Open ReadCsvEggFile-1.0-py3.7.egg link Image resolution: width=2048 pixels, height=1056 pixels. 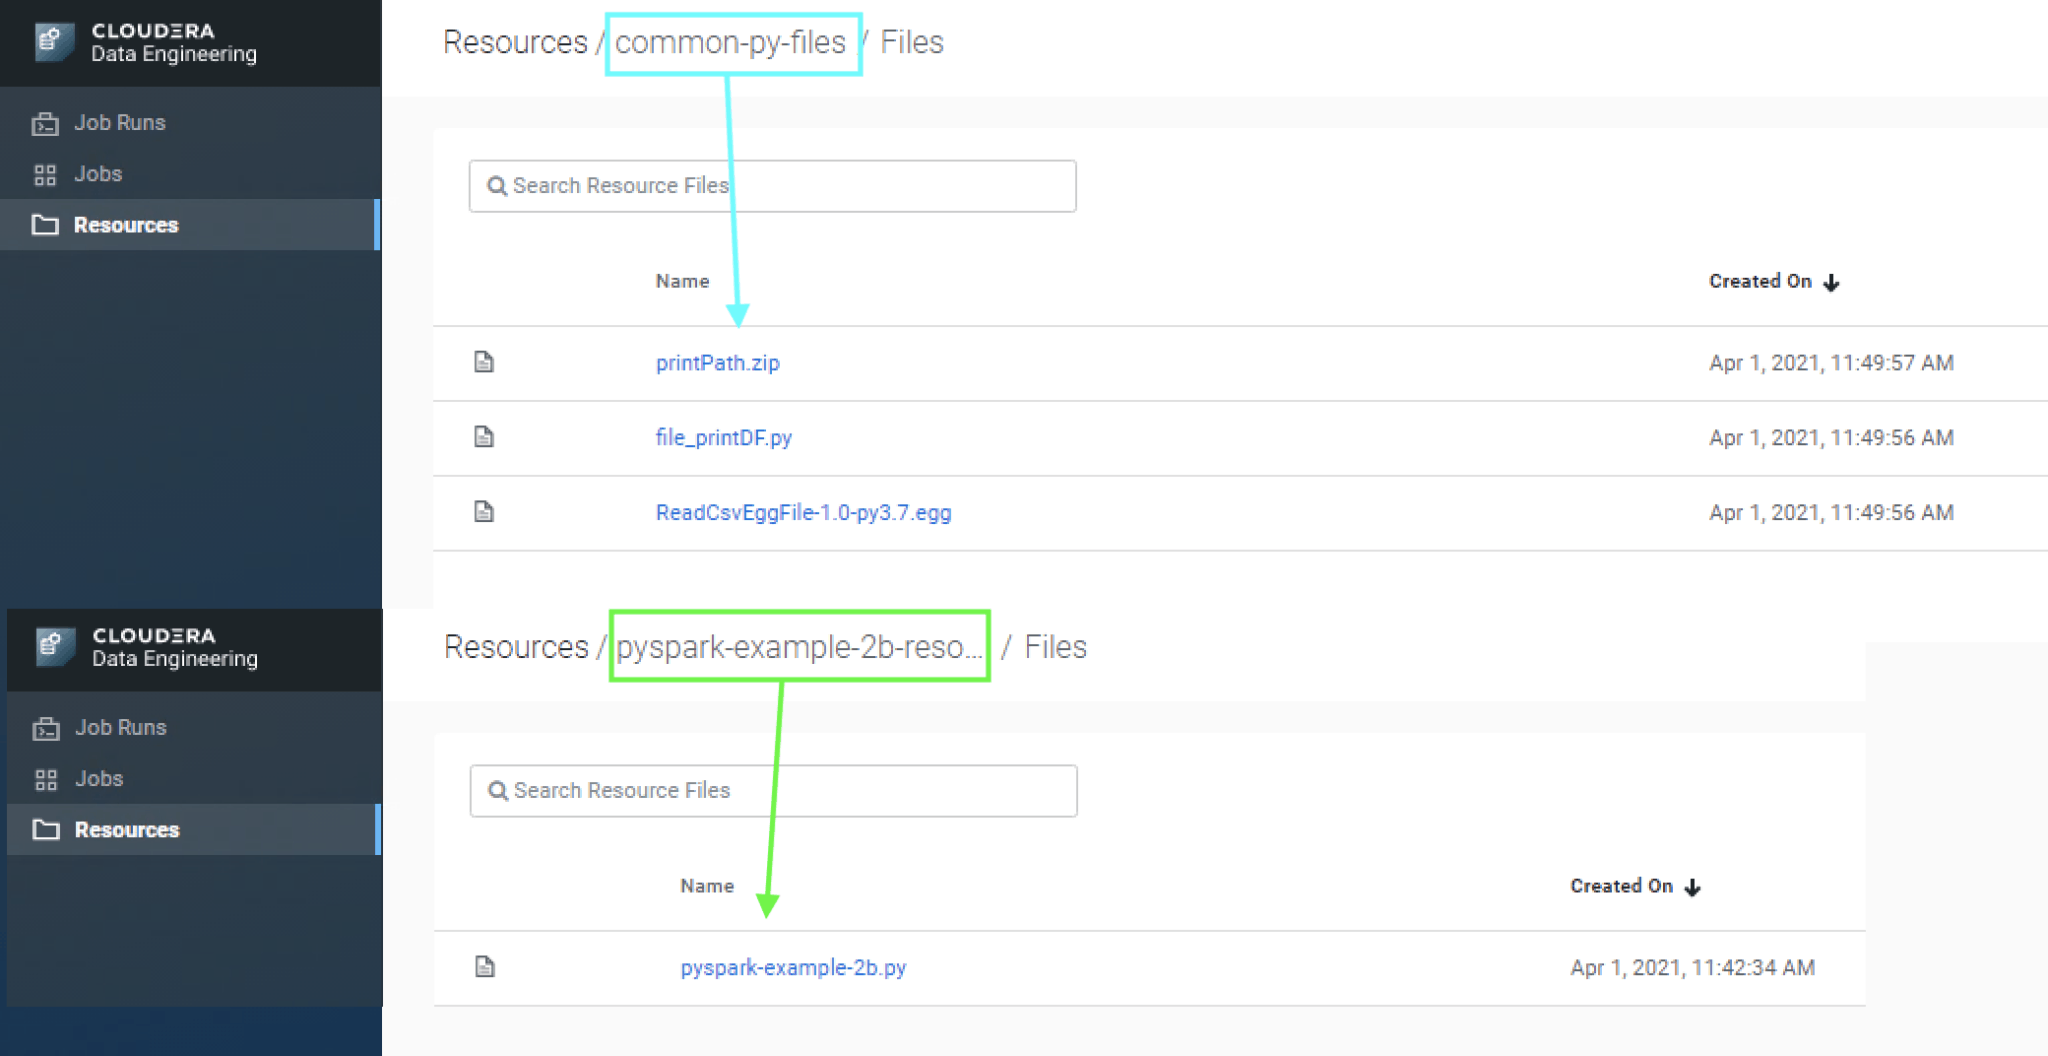pyautogui.click(x=803, y=513)
